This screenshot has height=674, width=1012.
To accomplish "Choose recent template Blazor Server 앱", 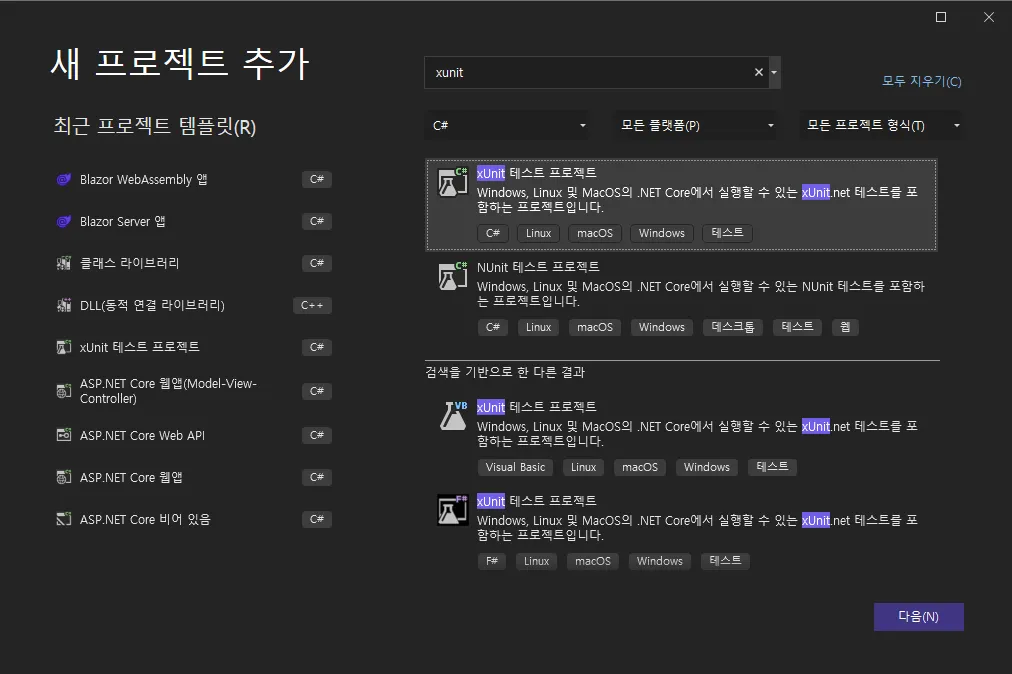I will (123, 221).
